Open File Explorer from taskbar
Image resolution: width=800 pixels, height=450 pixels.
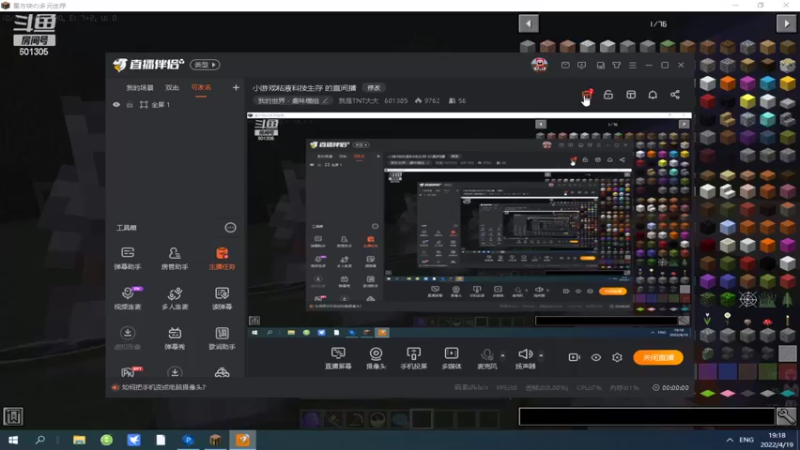tap(79, 440)
